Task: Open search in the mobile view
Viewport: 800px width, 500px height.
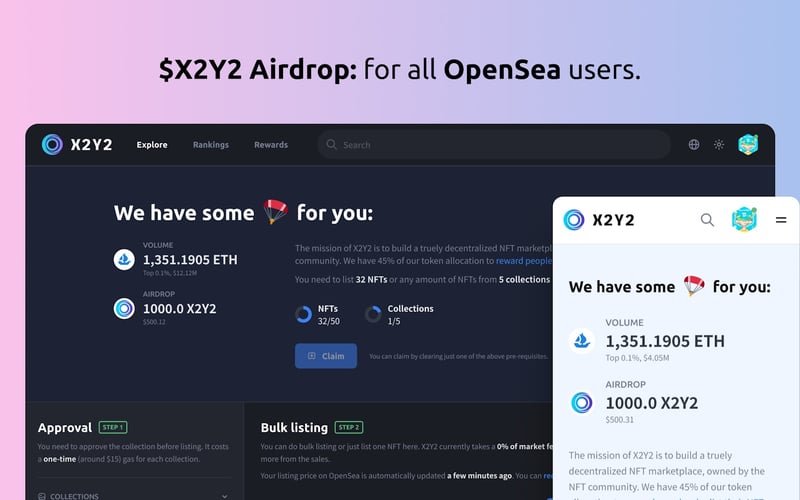Action: (x=707, y=220)
